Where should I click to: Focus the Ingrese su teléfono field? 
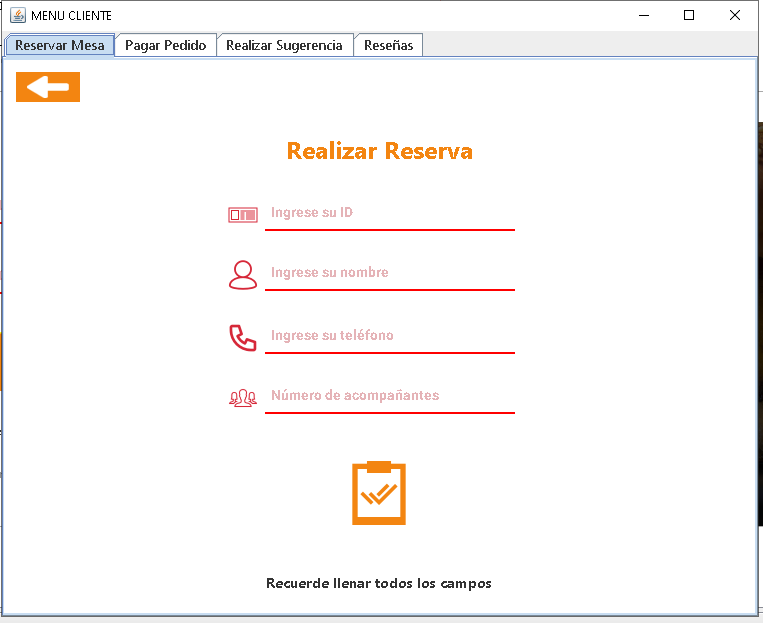[390, 337]
